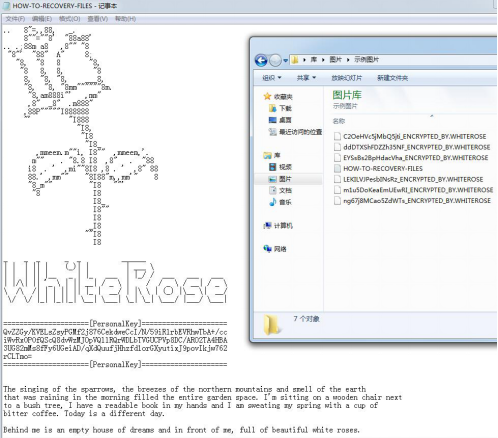Select the C2OeHVc5jMbQ5jti_ENCRYPTED_BY.WHITEROSE file
Image resolution: width=498 pixels, height=438 pixels.
[x=410, y=136]
